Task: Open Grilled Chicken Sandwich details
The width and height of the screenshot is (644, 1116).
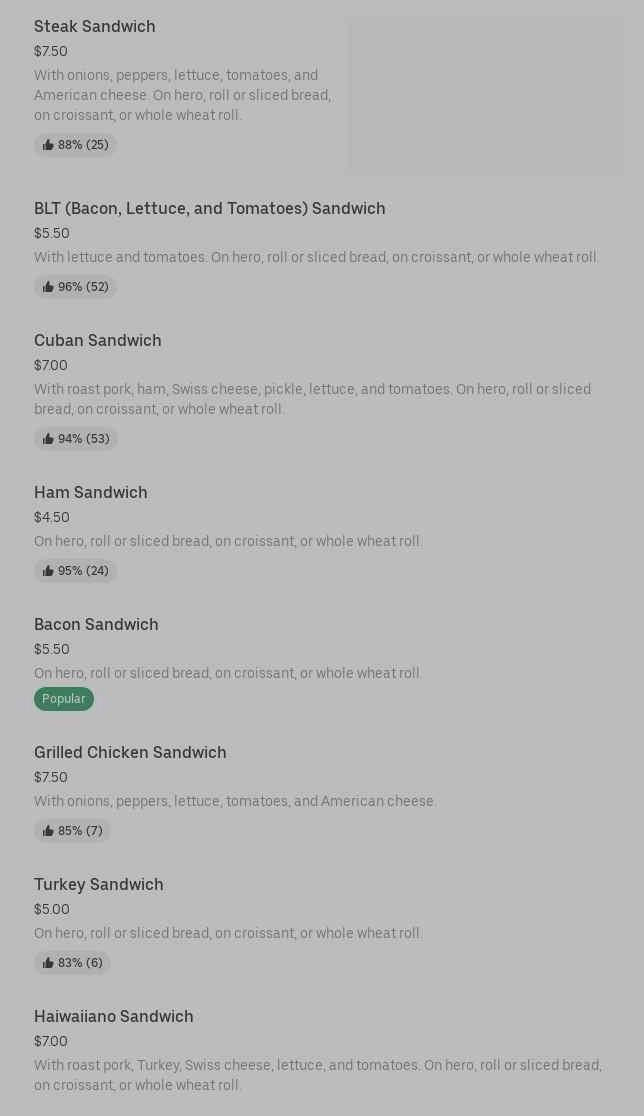Action: click(x=130, y=753)
